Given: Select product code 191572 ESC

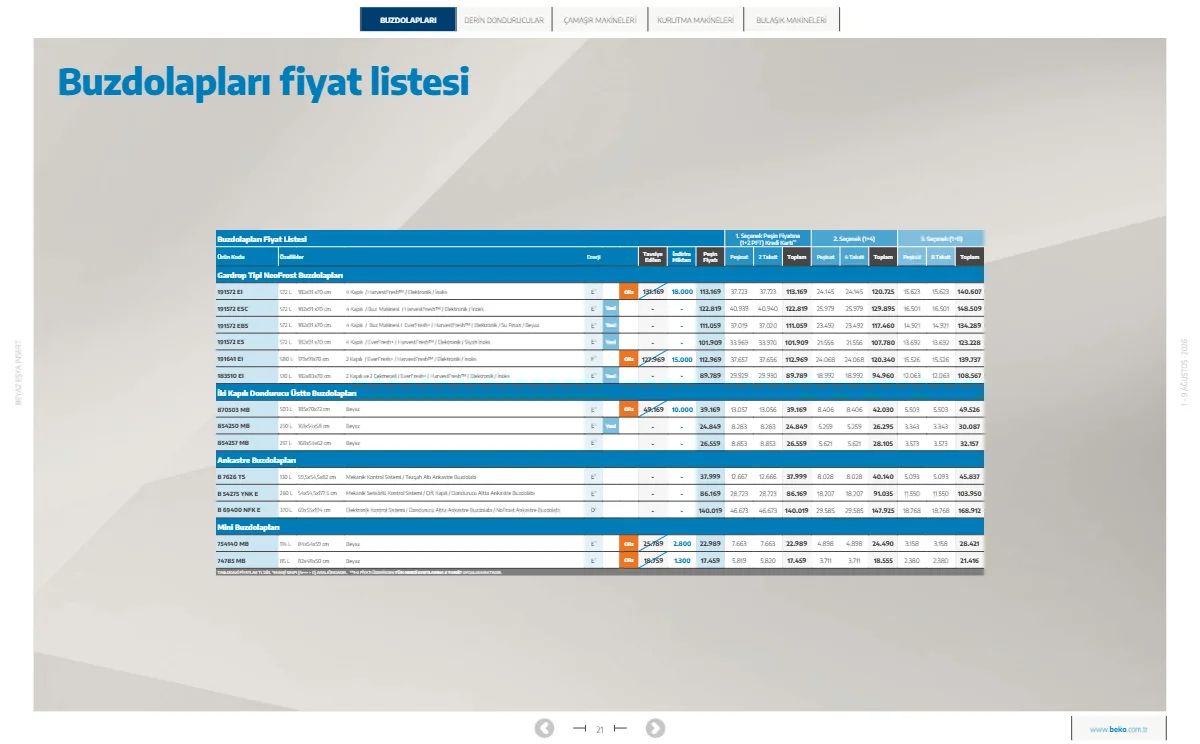Looking at the screenshot, I should [x=233, y=308].
